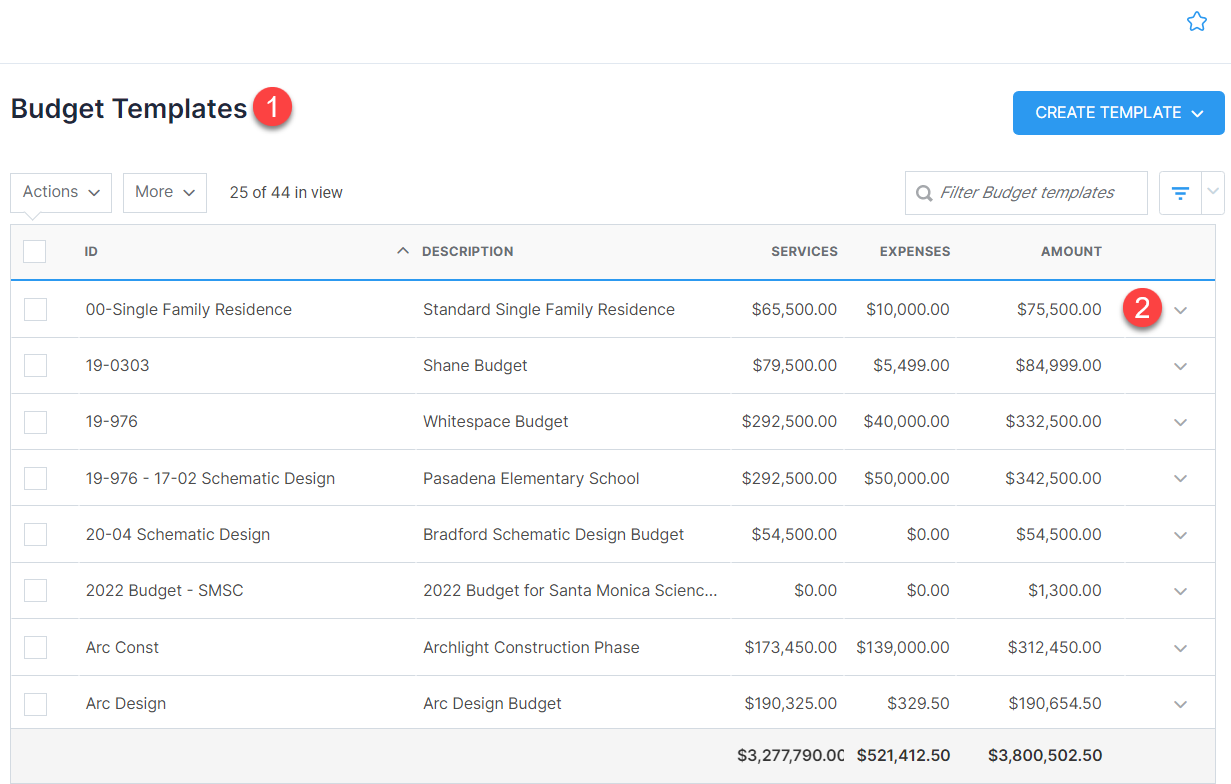Open the Arc Design template link
The width and height of the screenshot is (1231, 784).
[125, 703]
